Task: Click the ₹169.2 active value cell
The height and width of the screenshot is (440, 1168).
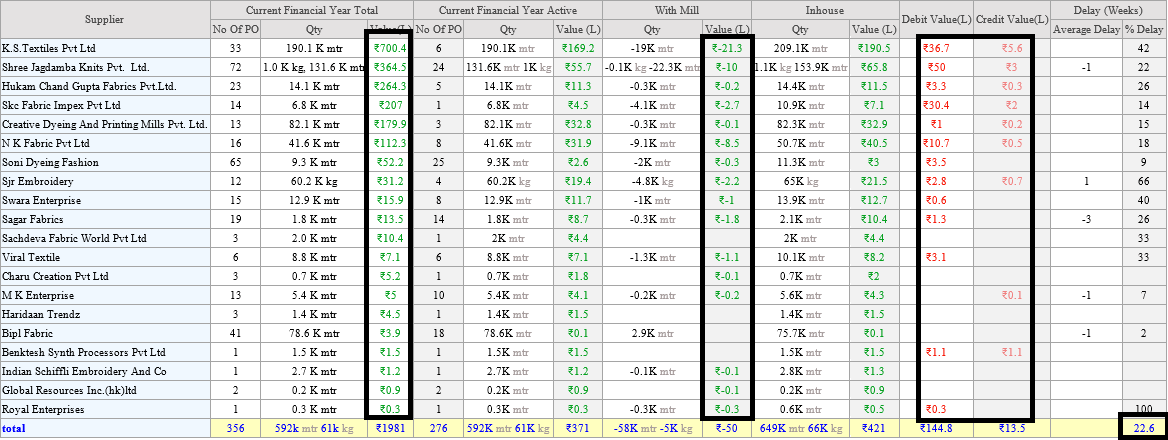Action: click(x=577, y=48)
